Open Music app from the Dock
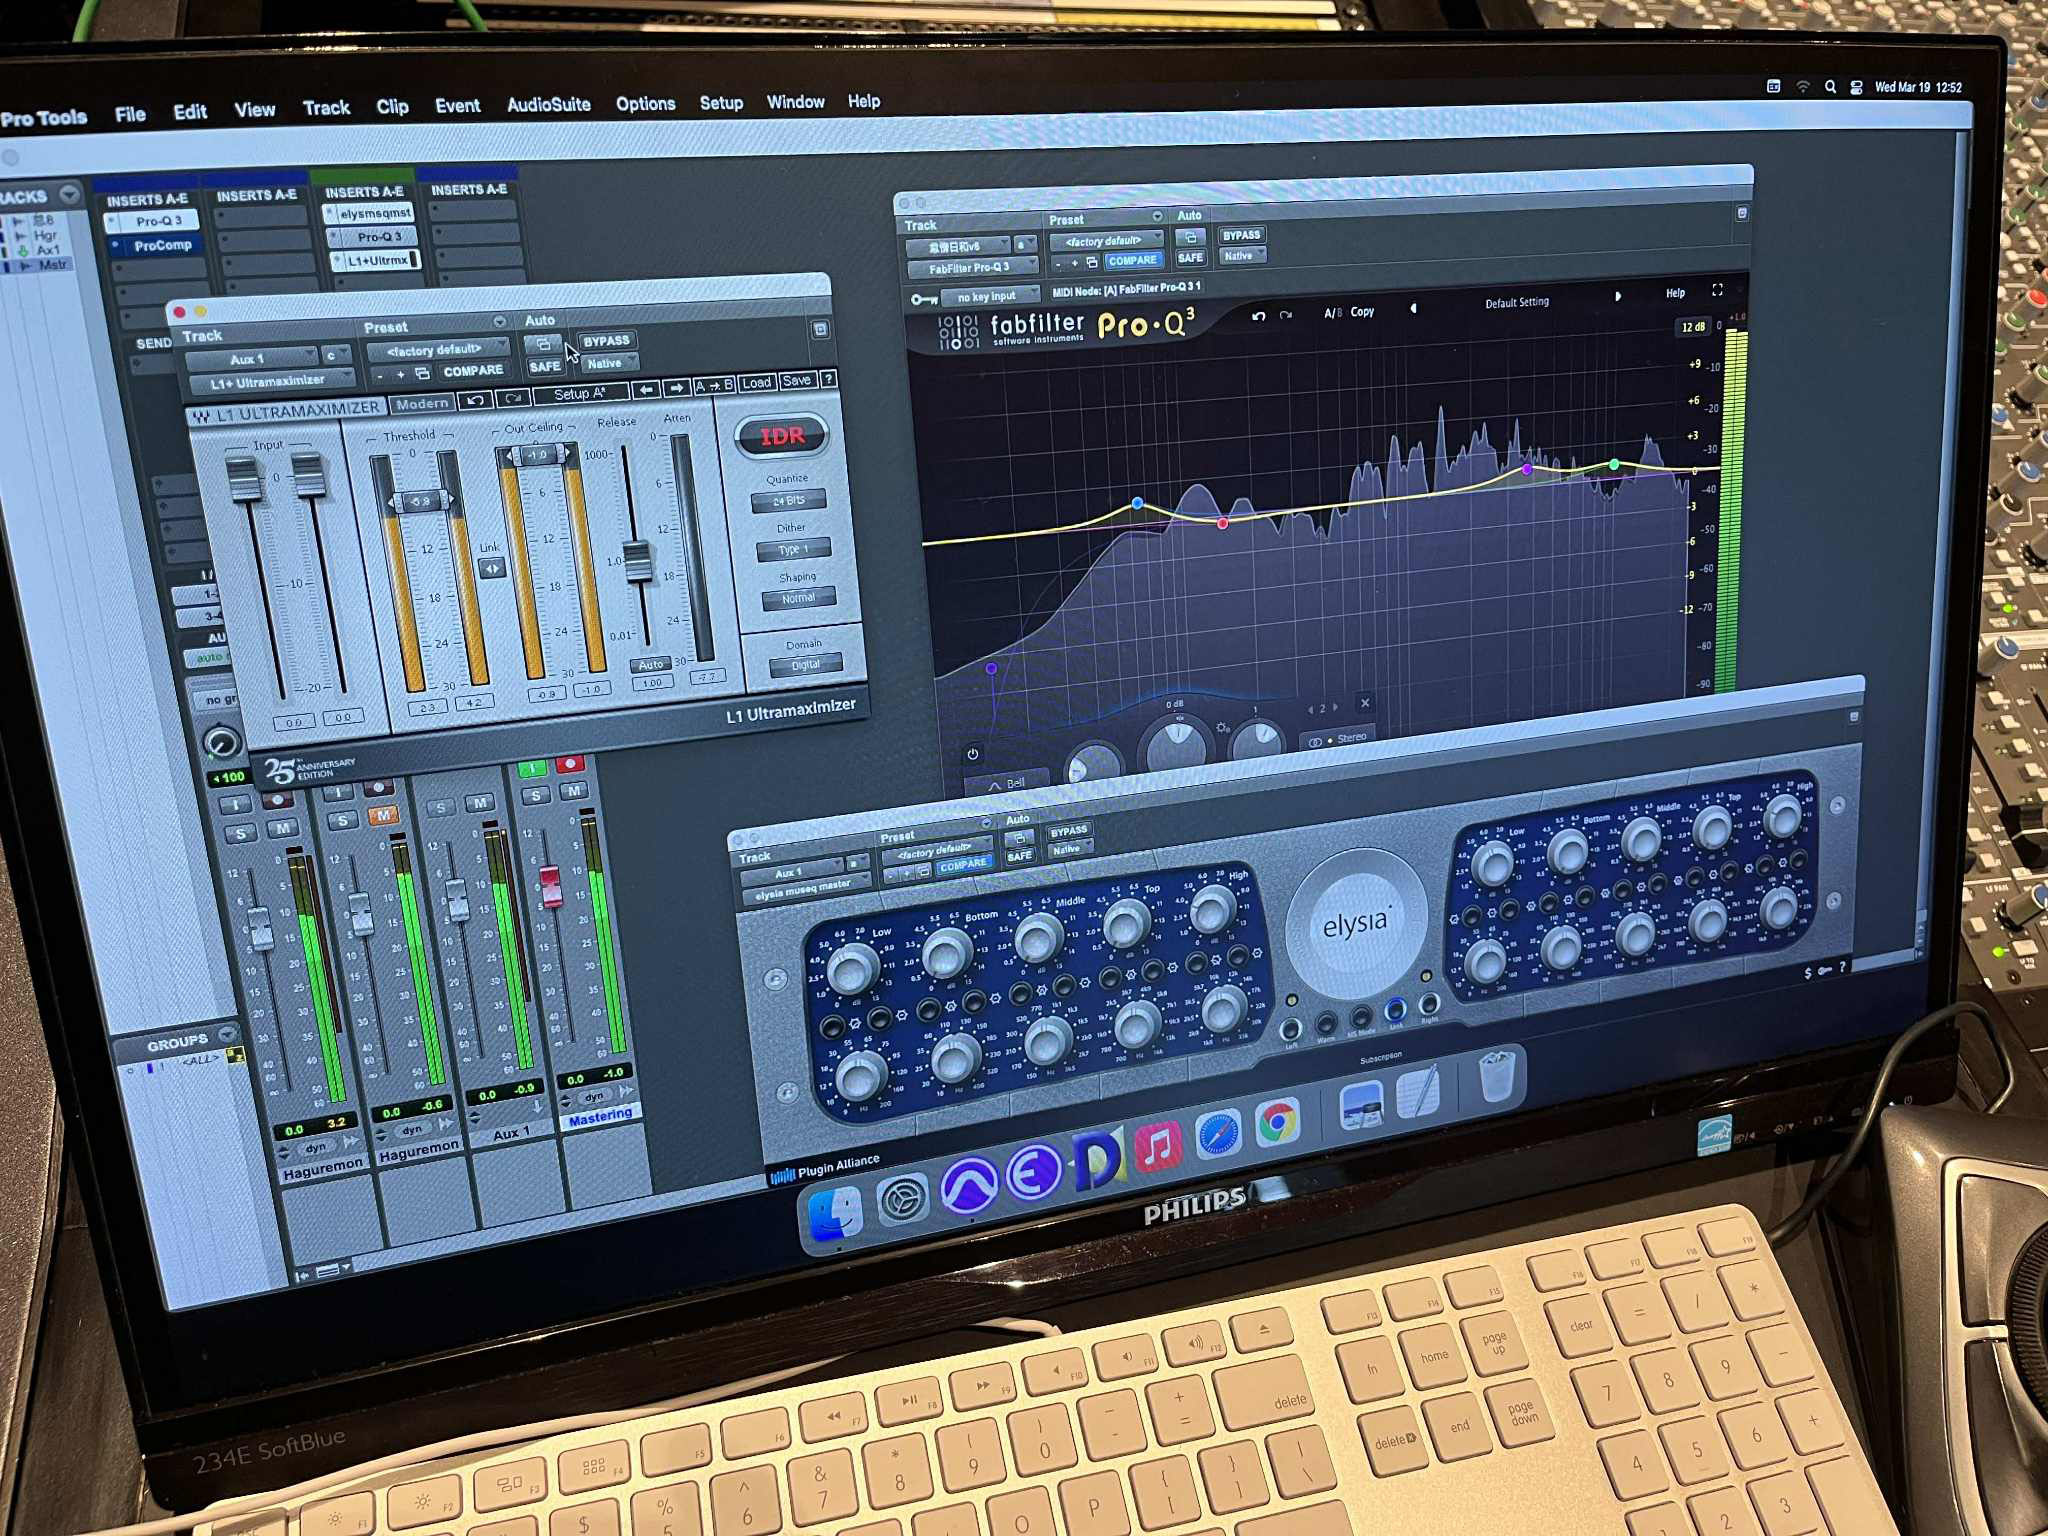Screen dimensions: 2048x1536 pos(1158,1148)
